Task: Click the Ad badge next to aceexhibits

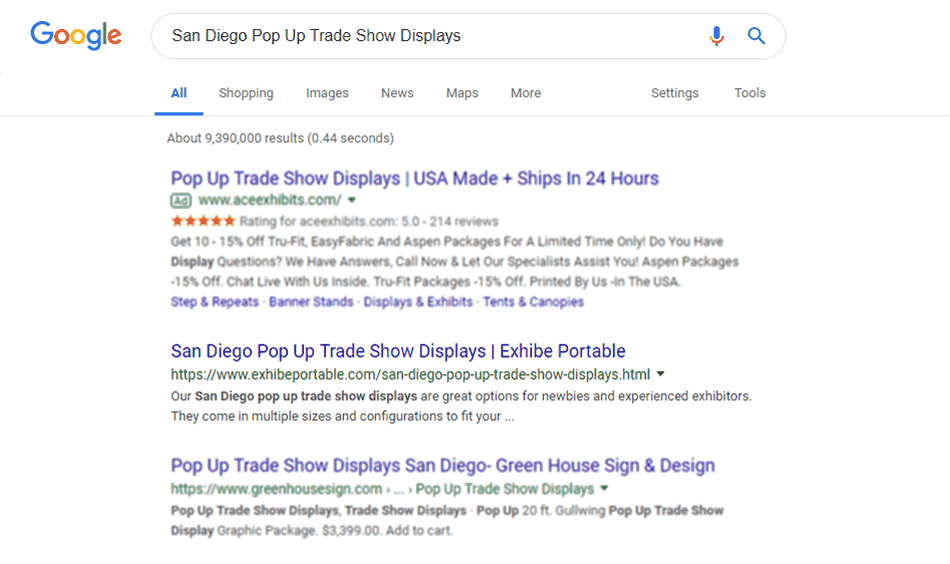Action: pos(181,201)
